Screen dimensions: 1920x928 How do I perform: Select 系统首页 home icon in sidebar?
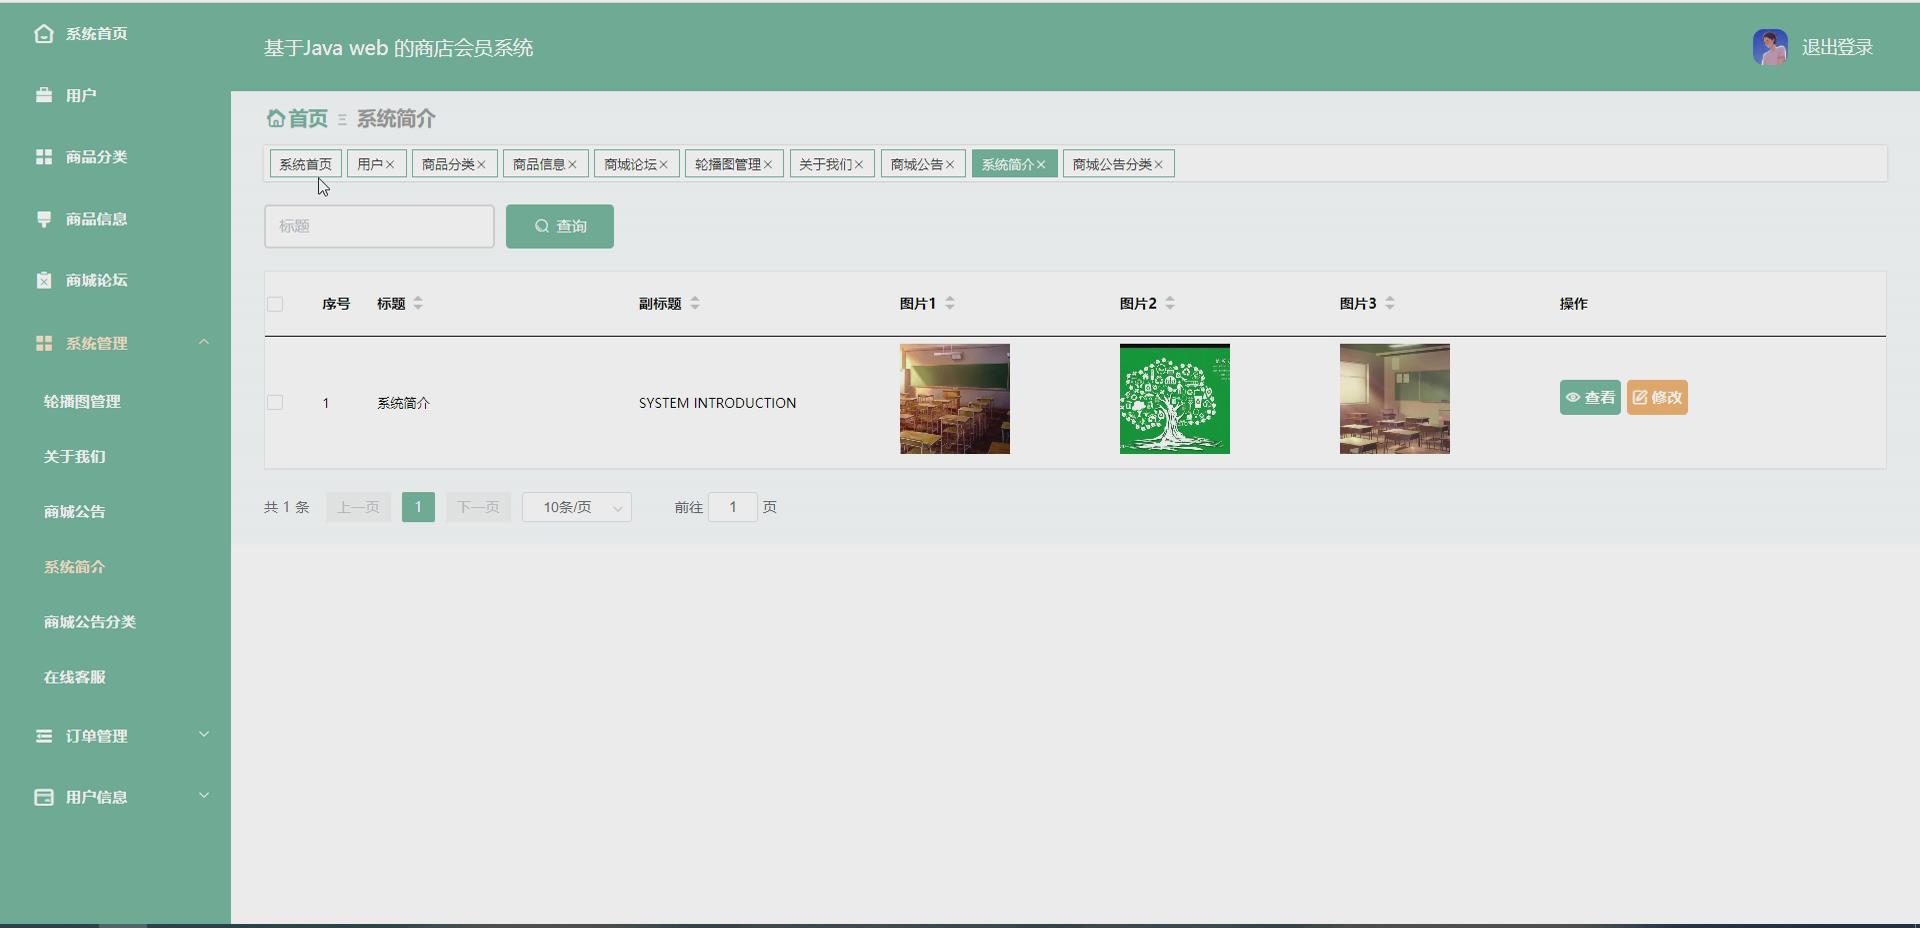(43, 33)
